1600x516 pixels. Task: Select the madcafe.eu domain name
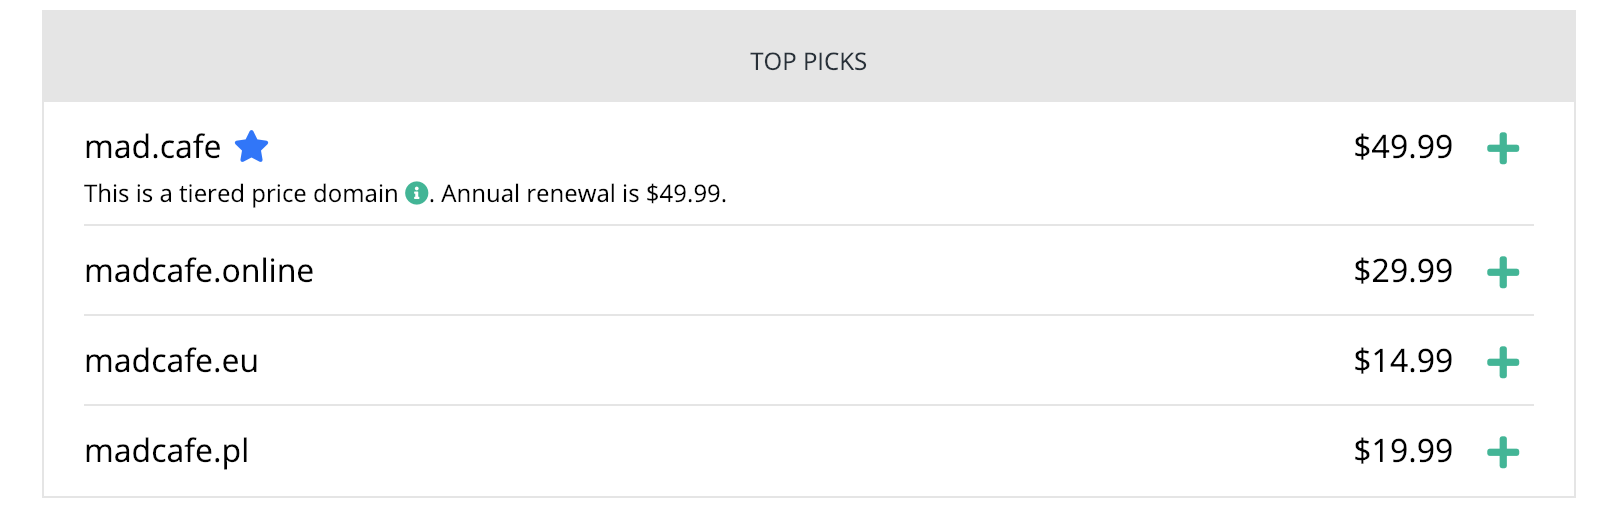coord(171,361)
